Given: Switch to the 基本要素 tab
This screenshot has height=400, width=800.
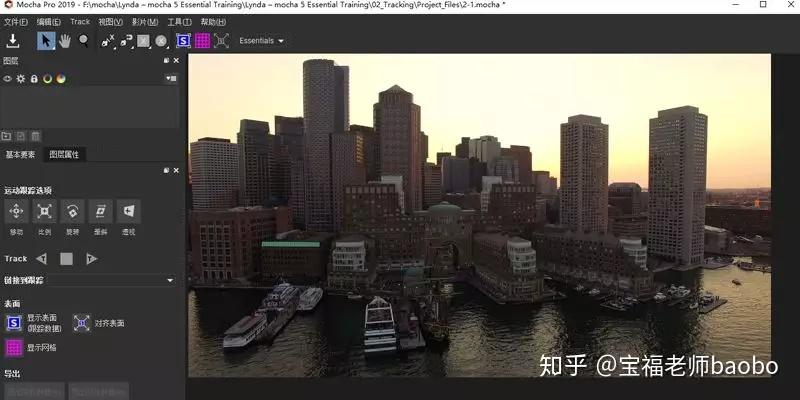Looking at the screenshot, I should point(20,155).
